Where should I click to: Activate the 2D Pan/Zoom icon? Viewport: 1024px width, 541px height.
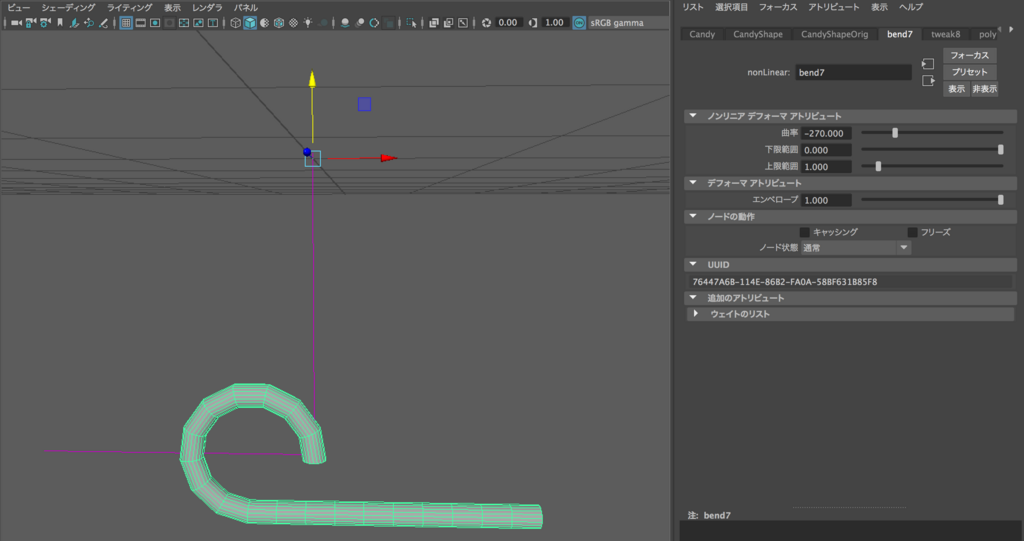click(89, 23)
